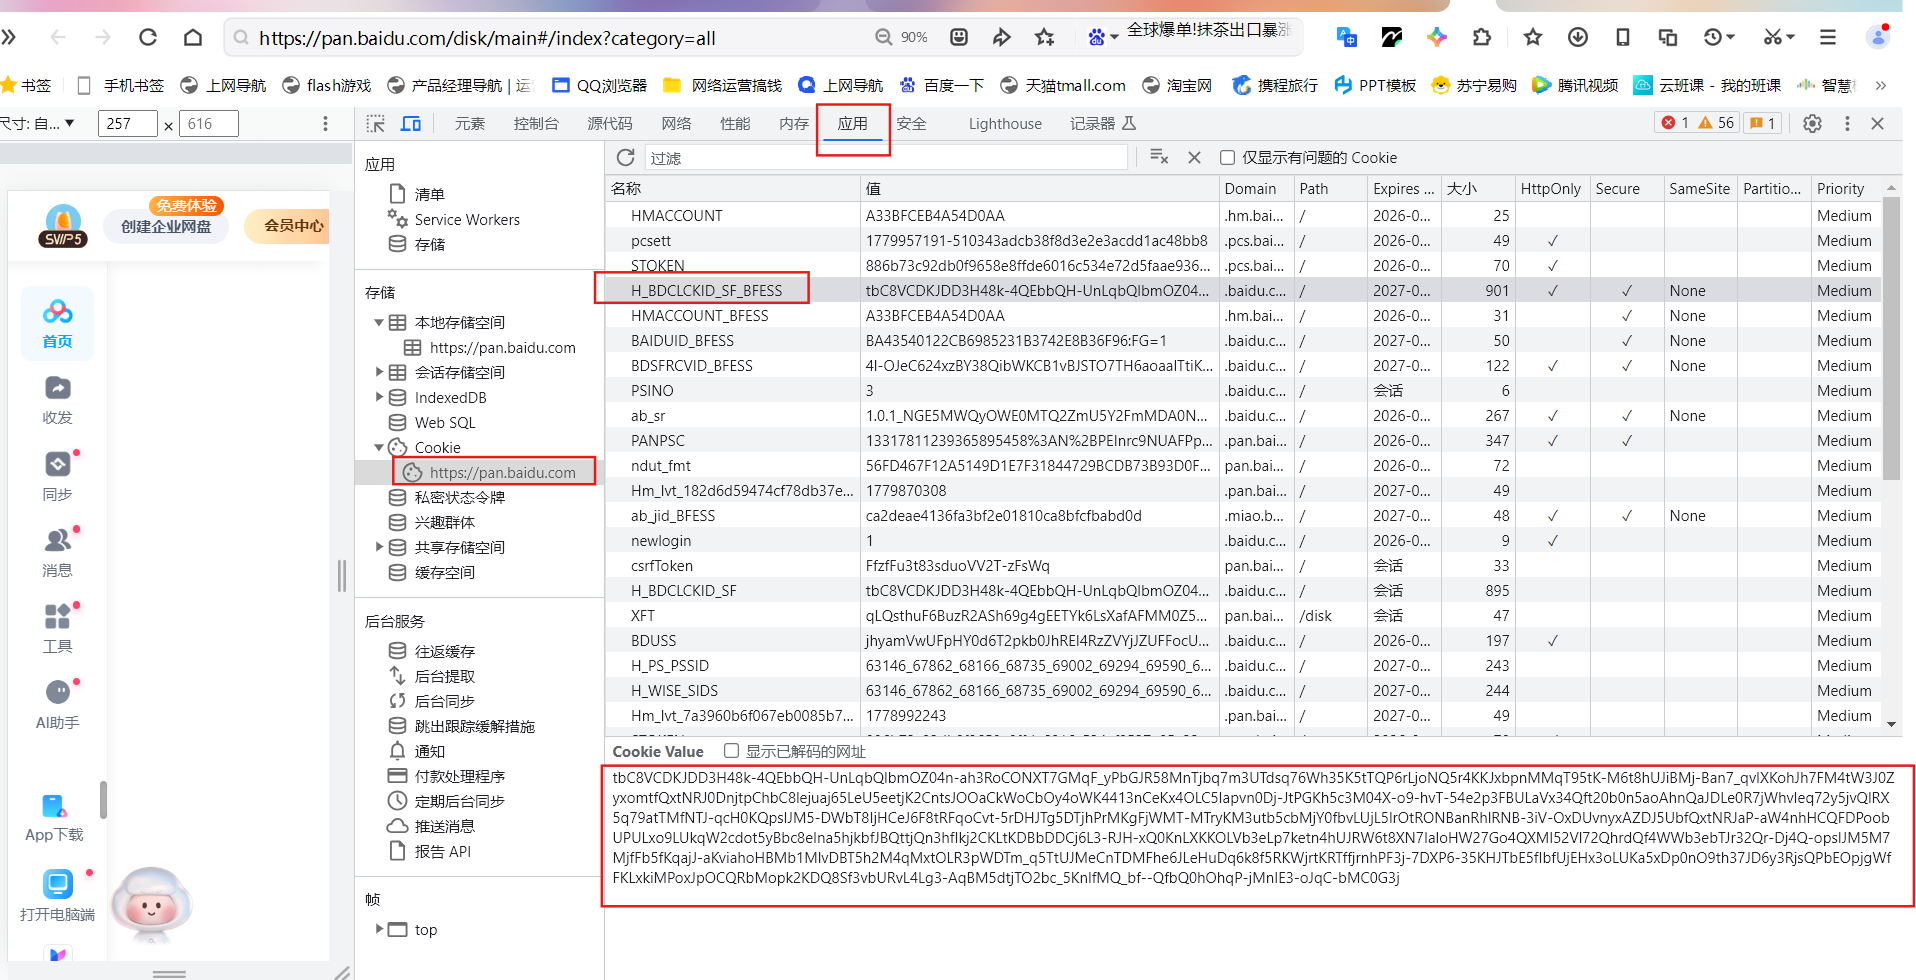Image resolution: width=1916 pixels, height=980 pixels.
Task: Show more hidden bookmarks with the chevron
Action: 1881,85
